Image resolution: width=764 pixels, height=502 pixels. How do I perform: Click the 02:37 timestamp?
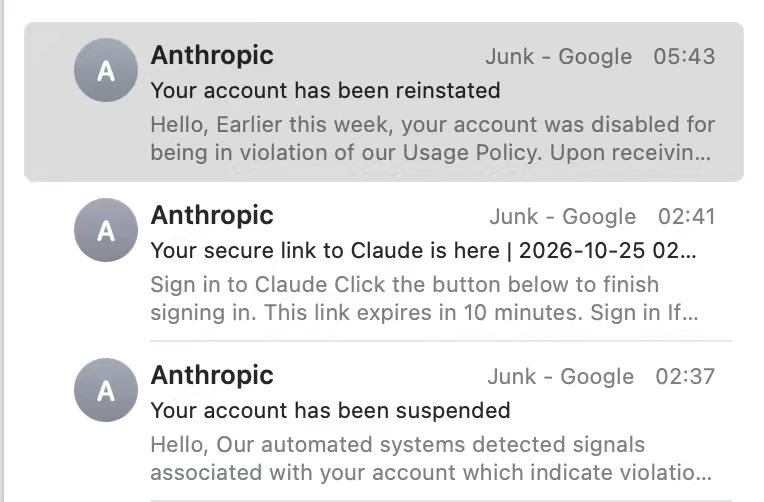pyautogui.click(x=685, y=376)
